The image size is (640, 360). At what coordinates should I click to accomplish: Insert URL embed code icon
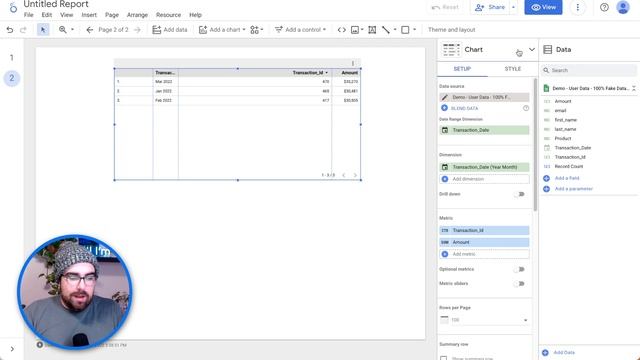(342, 30)
